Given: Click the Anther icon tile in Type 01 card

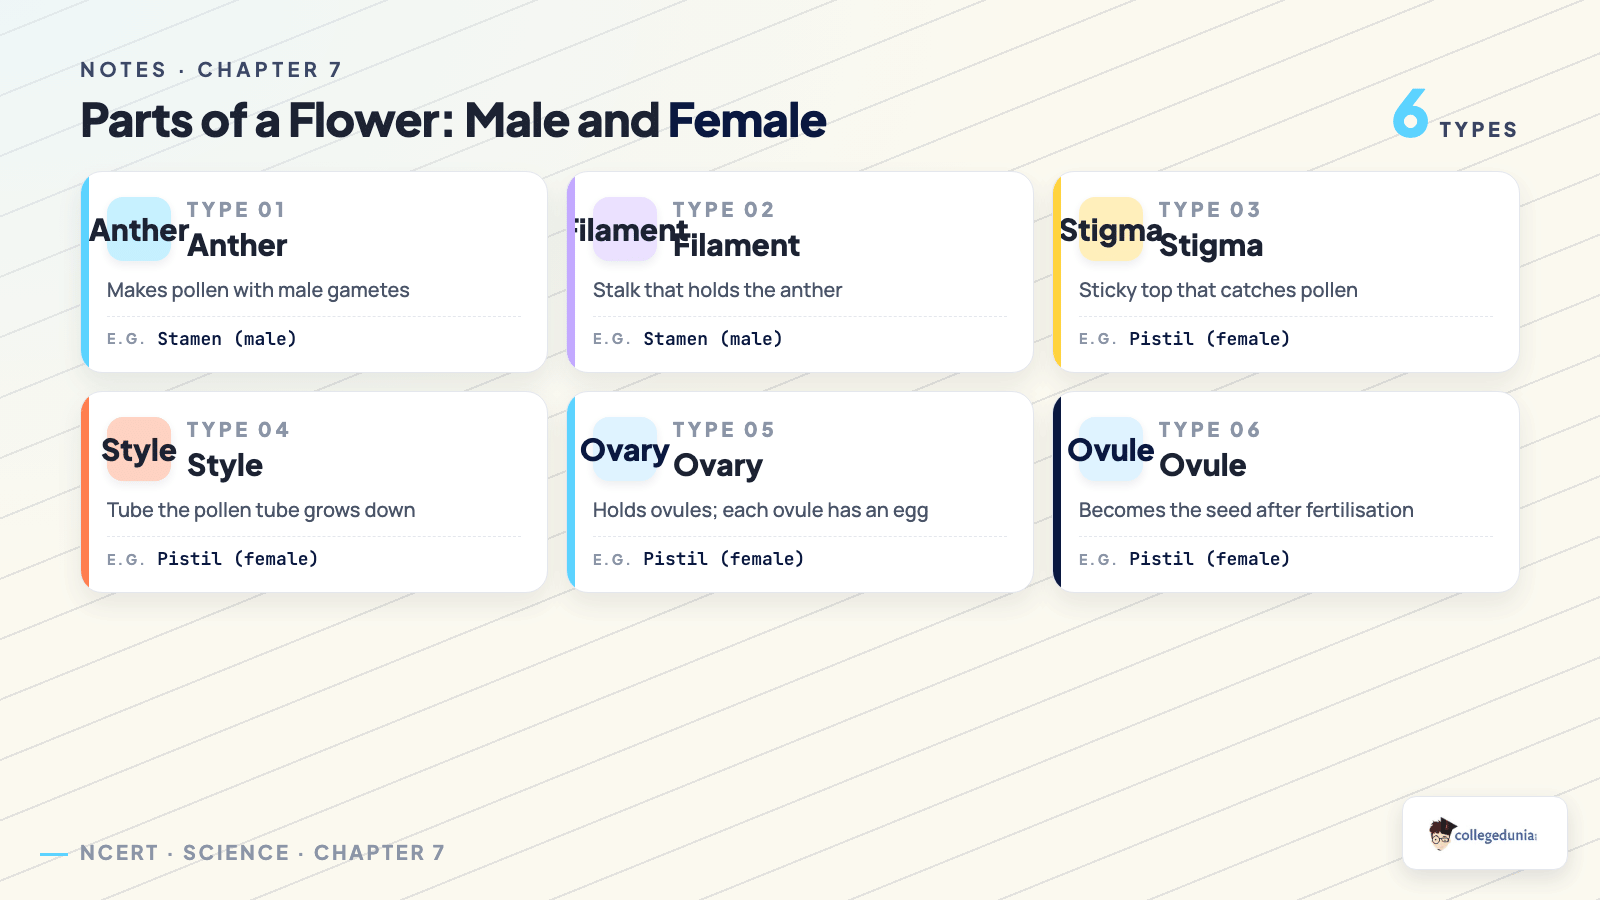Looking at the screenshot, I should coord(139,229).
